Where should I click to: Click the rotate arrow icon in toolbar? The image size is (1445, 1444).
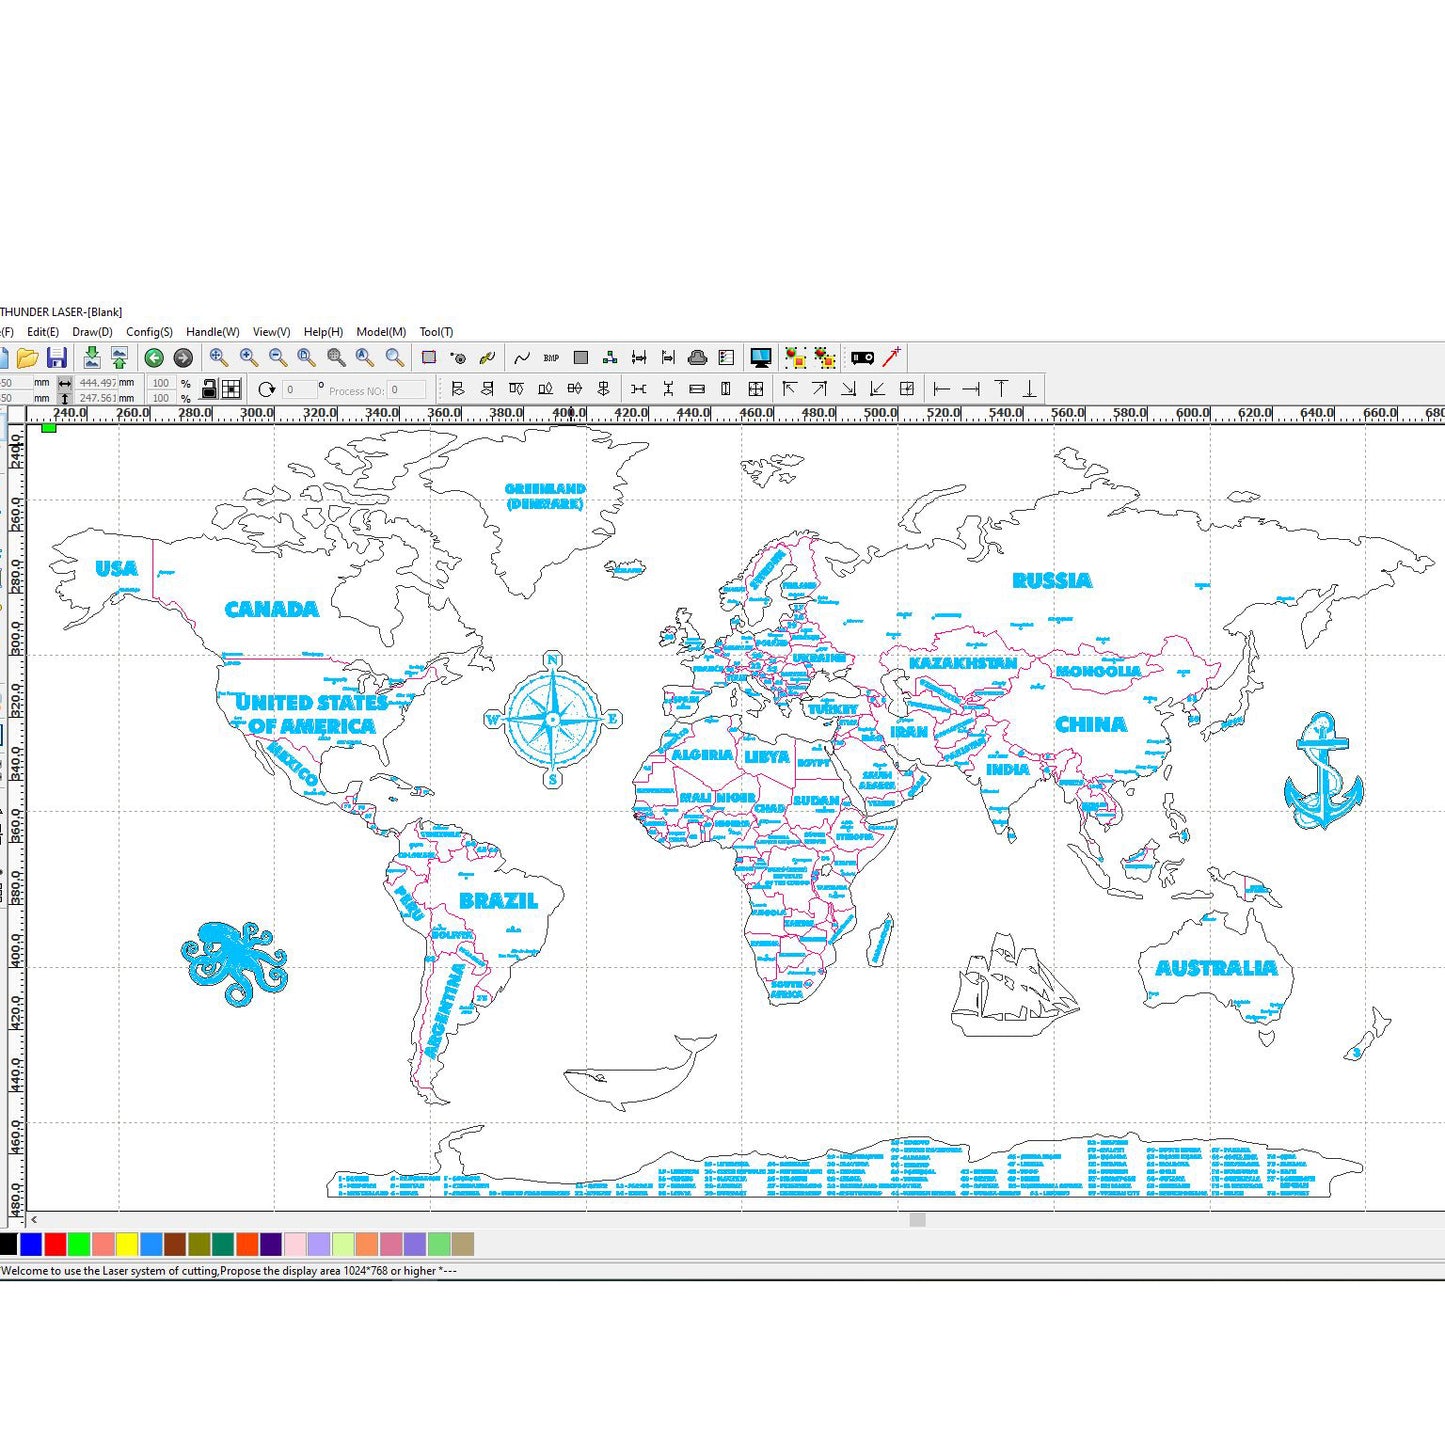click(266, 389)
